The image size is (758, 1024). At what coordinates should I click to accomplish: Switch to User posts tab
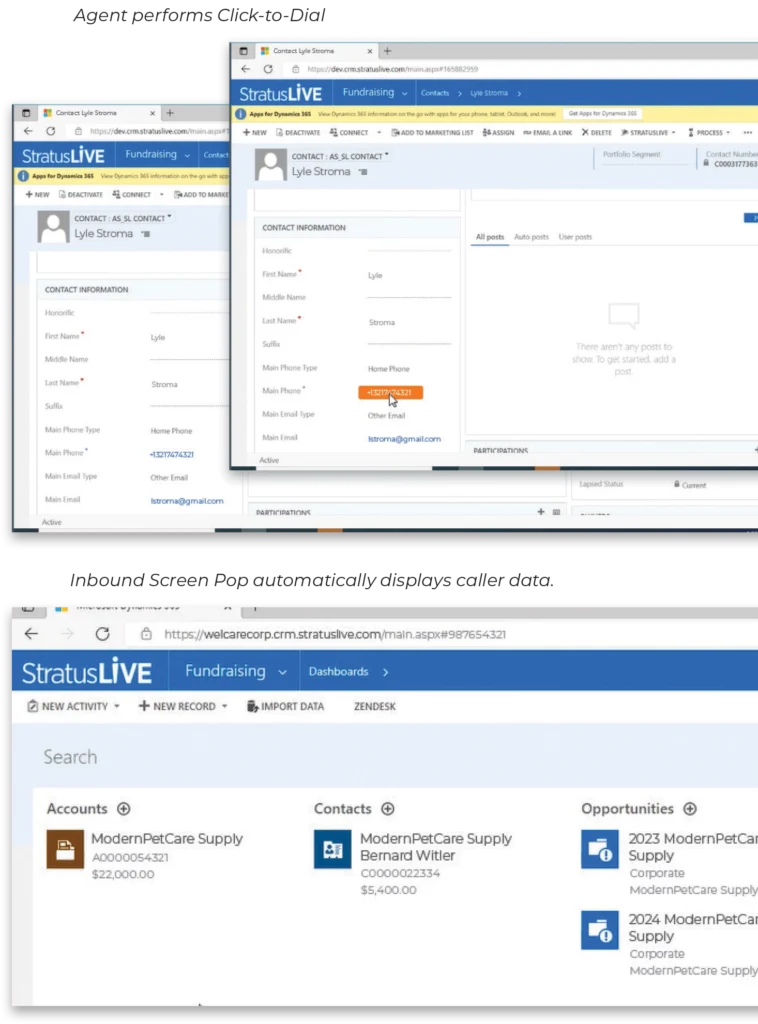point(575,237)
